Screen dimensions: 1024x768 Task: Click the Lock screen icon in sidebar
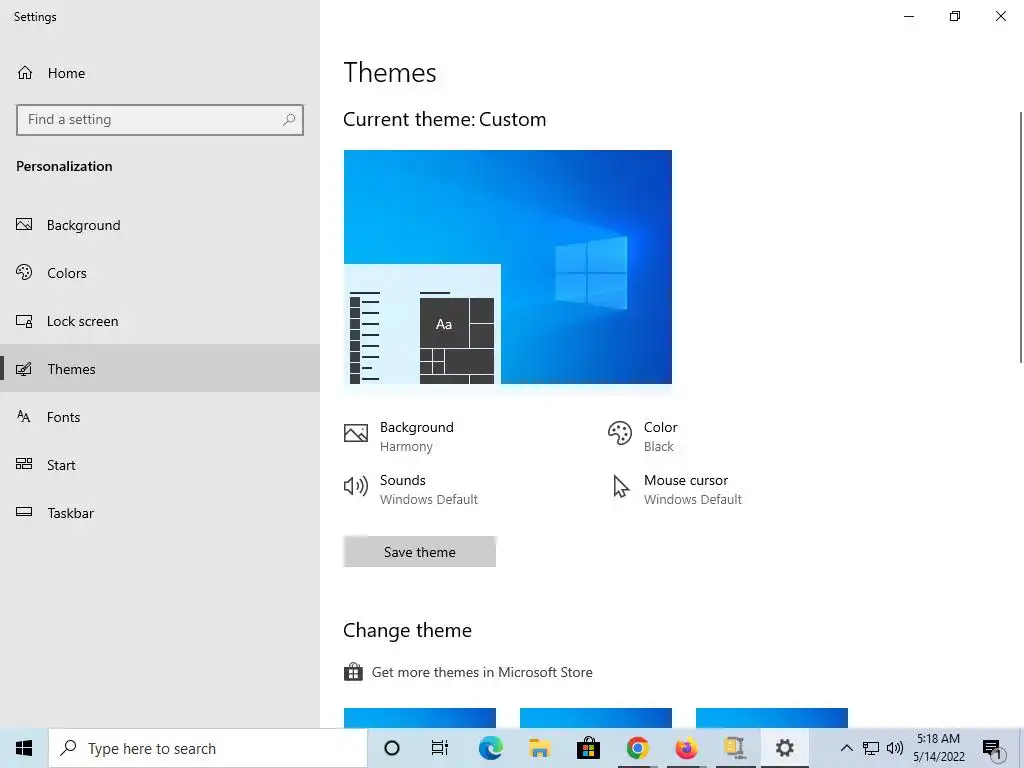pyautogui.click(x=24, y=321)
